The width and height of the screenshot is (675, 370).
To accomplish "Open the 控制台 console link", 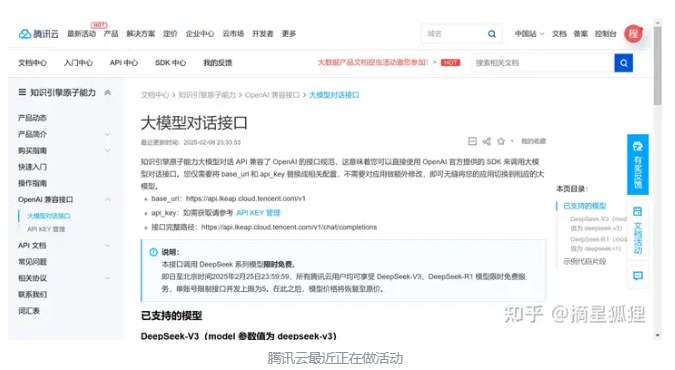I will (x=605, y=34).
